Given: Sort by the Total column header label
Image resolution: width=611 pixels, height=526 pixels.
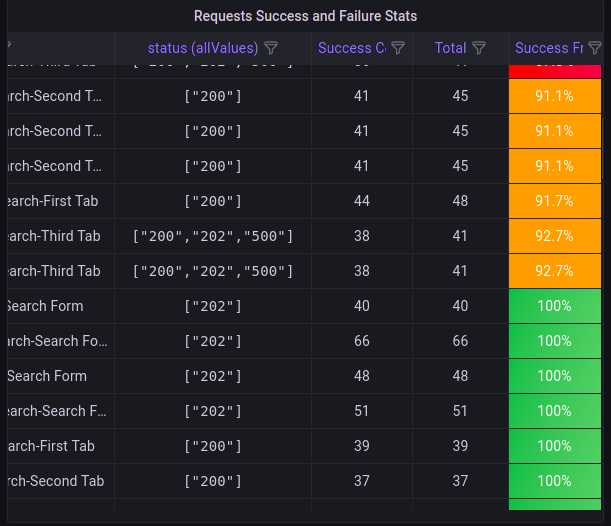Looking at the screenshot, I should [x=450, y=48].
